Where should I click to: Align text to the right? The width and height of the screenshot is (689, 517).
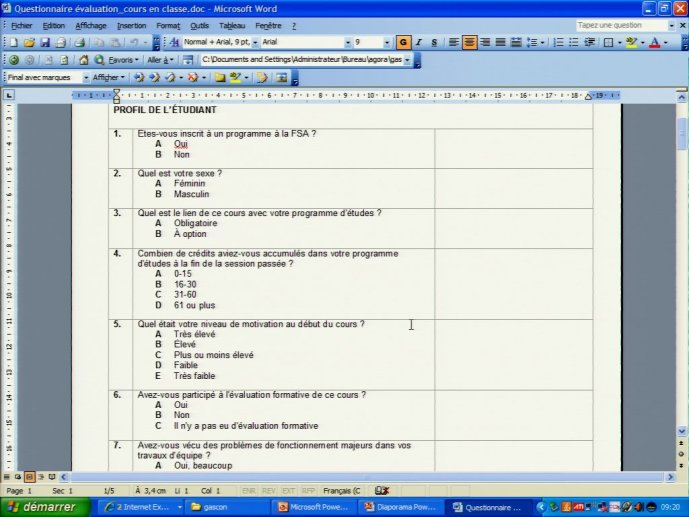tap(485, 43)
